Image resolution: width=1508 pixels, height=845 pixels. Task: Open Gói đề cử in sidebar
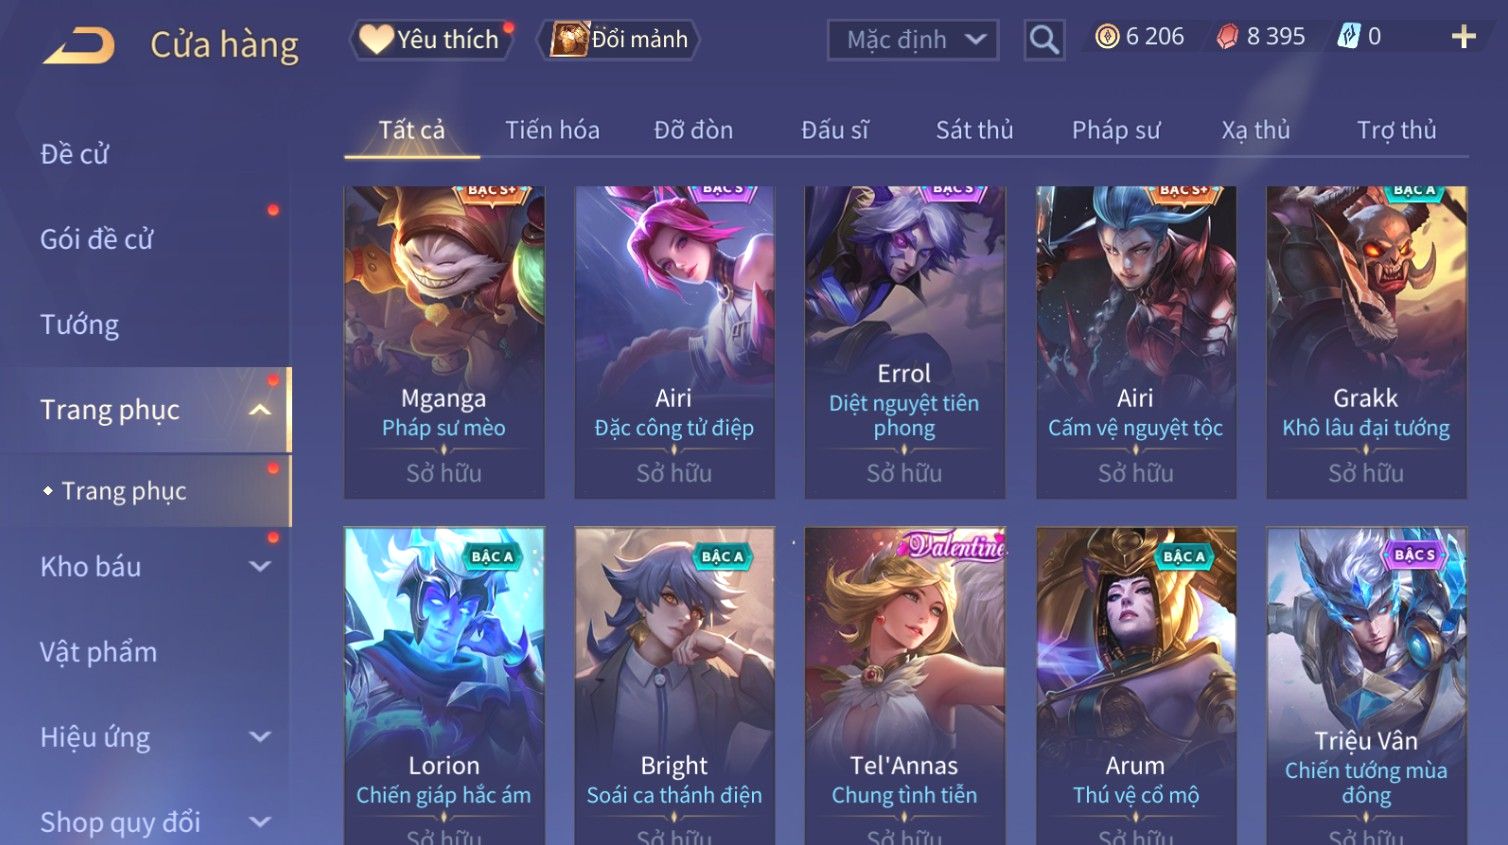coord(97,240)
